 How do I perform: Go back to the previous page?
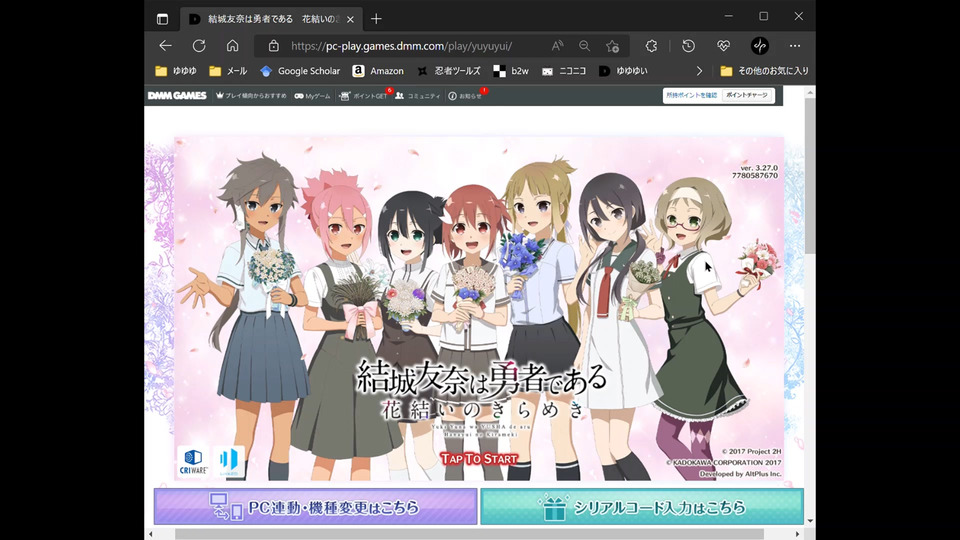point(165,46)
